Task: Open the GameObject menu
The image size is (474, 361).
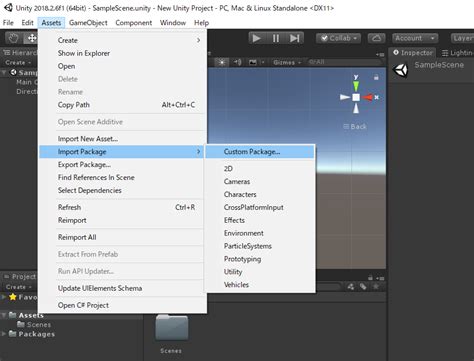Action: 88,23
